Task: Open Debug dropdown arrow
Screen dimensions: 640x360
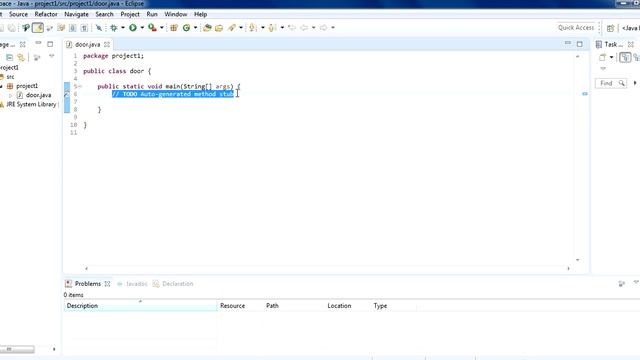Action: tap(122, 28)
